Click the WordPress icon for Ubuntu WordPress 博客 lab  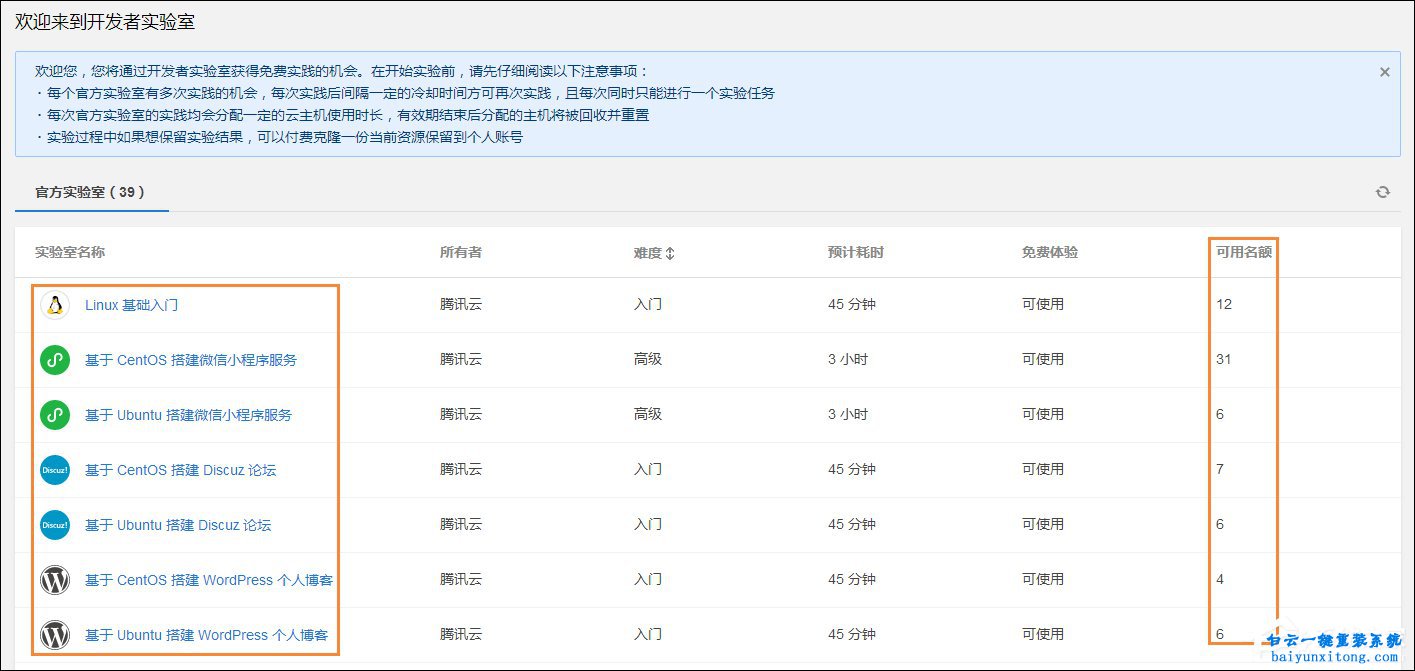[54, 634]
